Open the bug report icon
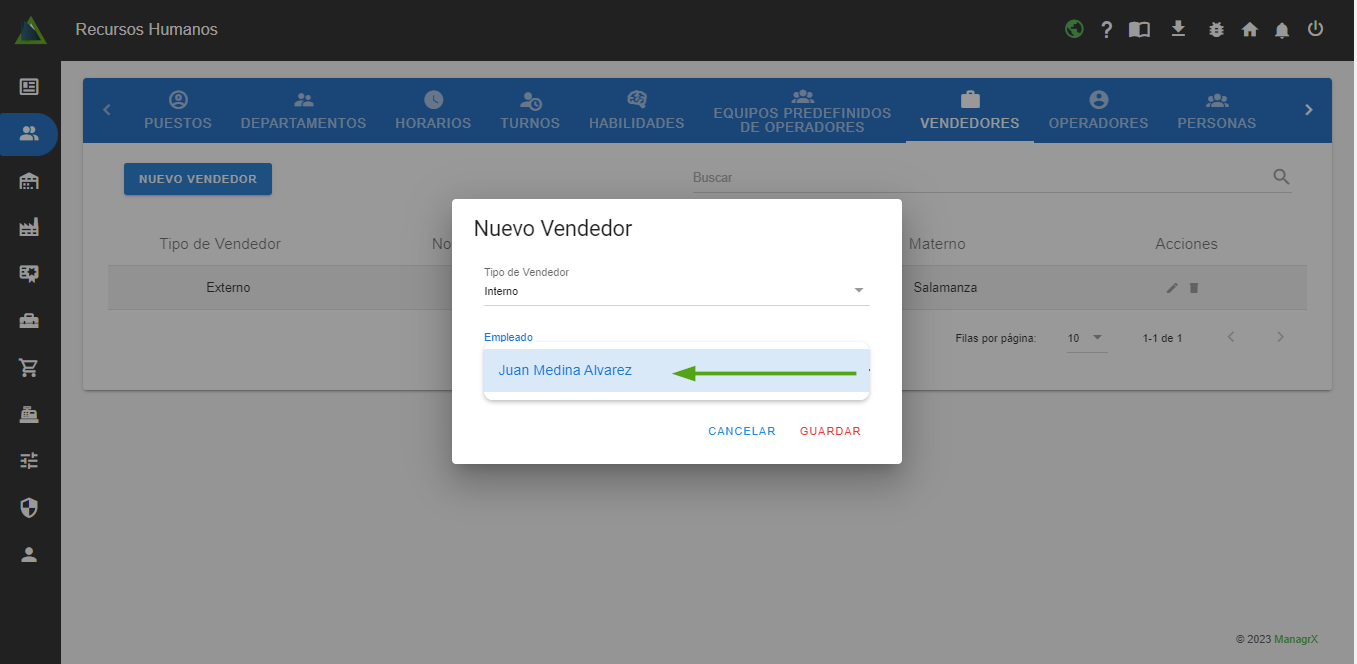1357x664 pixels. tap(1216, 30)
